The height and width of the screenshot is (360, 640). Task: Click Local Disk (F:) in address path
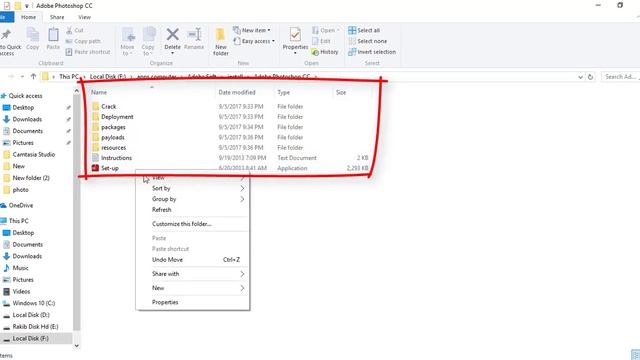coord(108,77)
